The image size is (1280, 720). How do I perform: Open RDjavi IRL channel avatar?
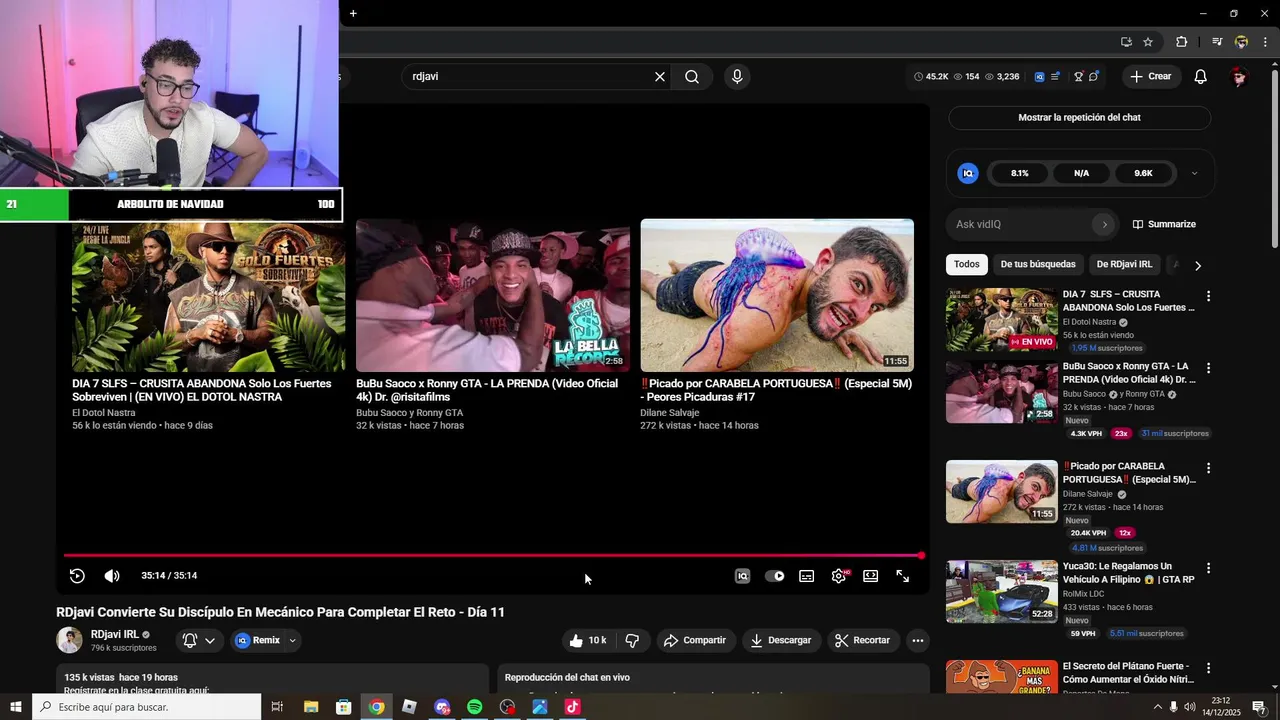[69, 640]
